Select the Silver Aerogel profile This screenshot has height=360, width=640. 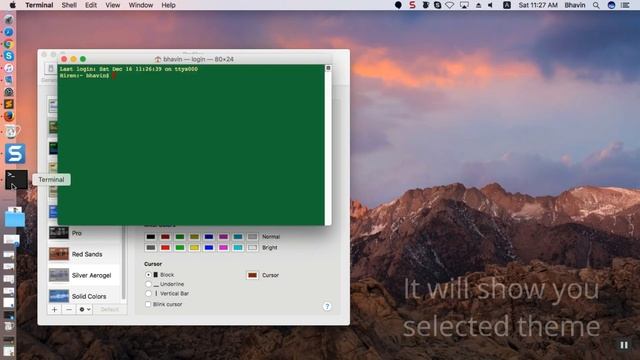[x=84, y=276]
